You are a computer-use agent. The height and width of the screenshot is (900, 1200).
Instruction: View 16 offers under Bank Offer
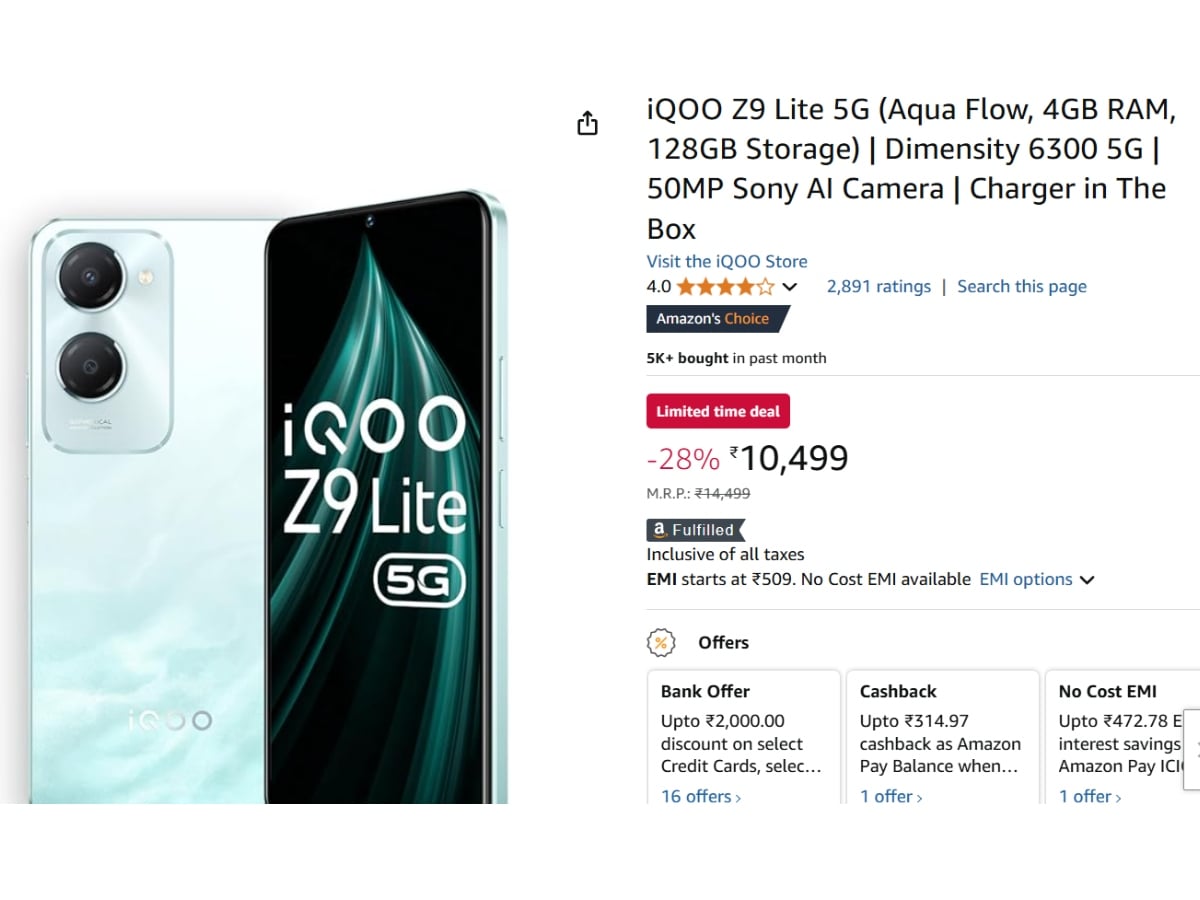pos(701,796)
